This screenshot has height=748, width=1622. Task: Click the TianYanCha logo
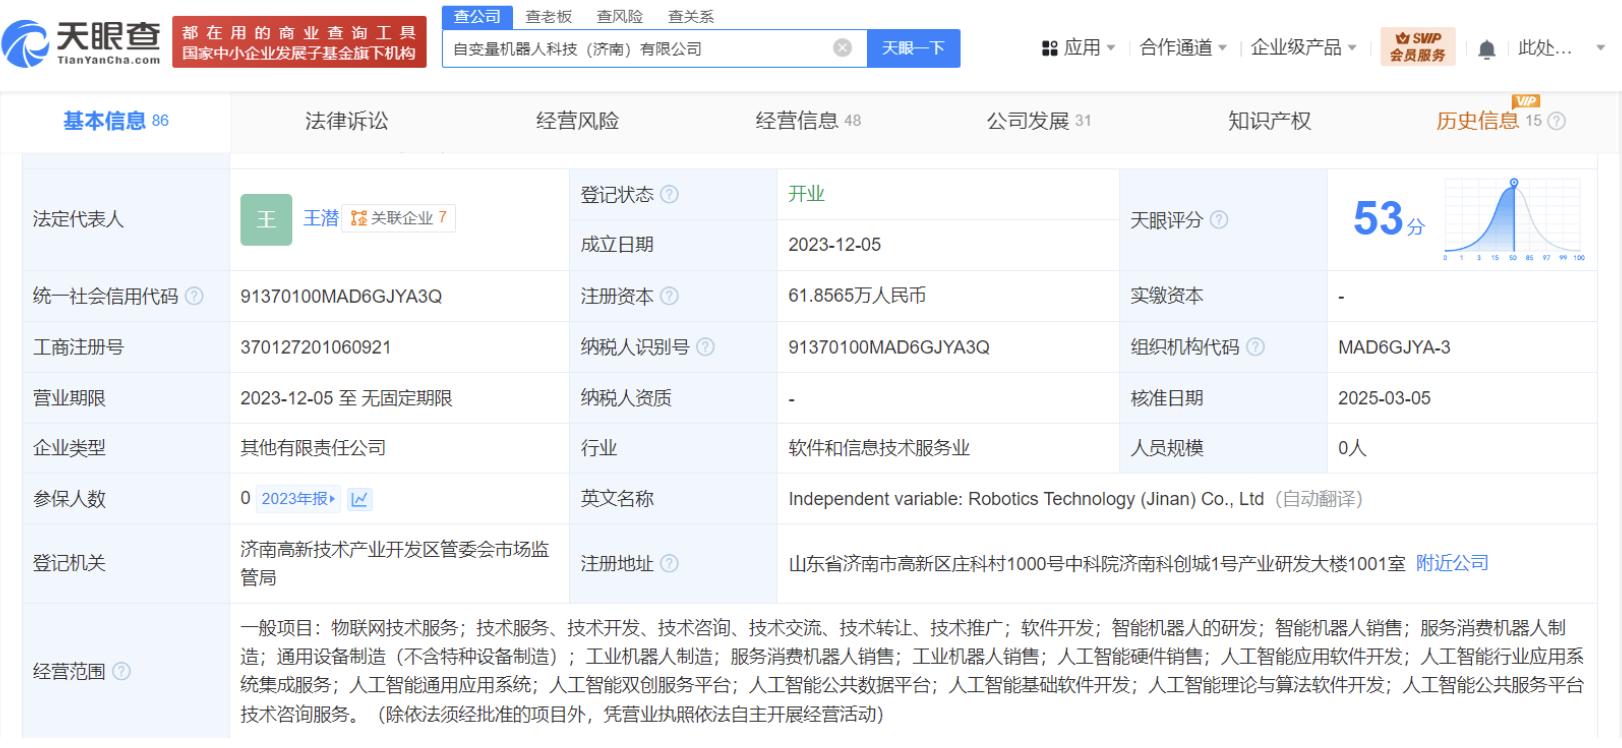coord(82,43)
